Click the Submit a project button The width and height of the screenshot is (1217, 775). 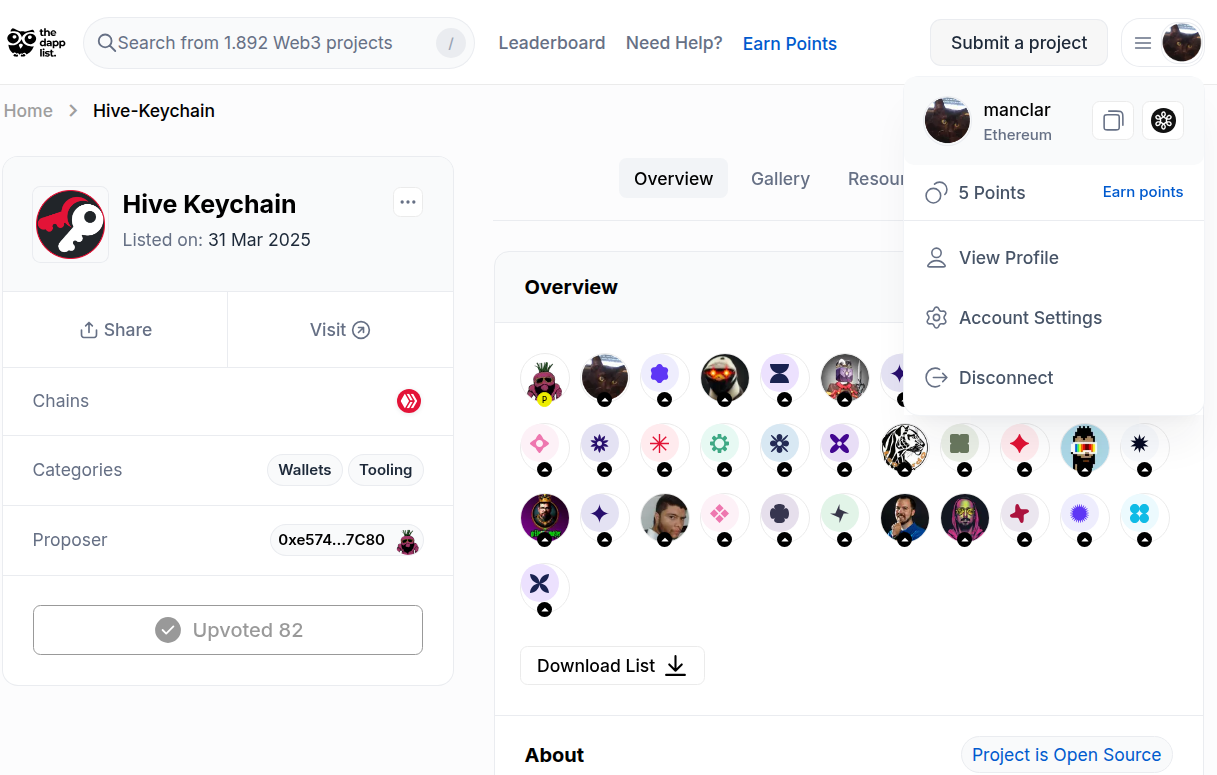tap(1018, 43)
